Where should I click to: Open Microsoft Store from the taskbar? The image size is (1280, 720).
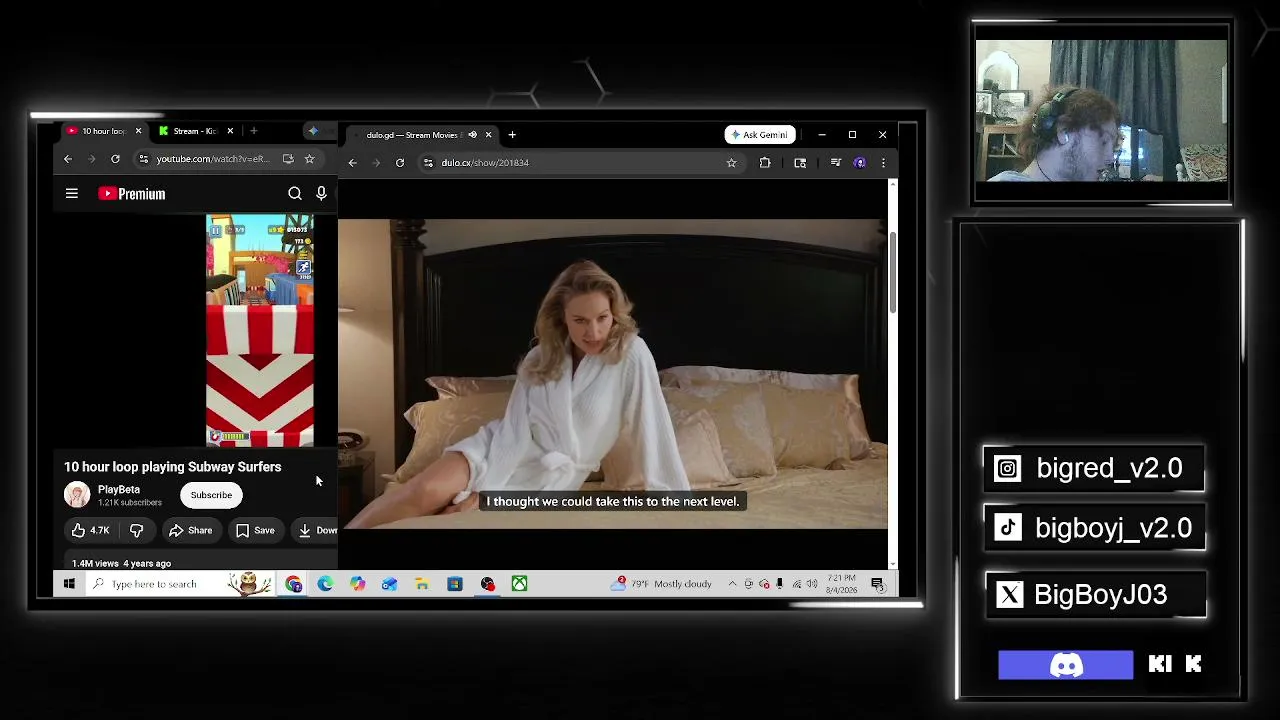pos(455,584)
